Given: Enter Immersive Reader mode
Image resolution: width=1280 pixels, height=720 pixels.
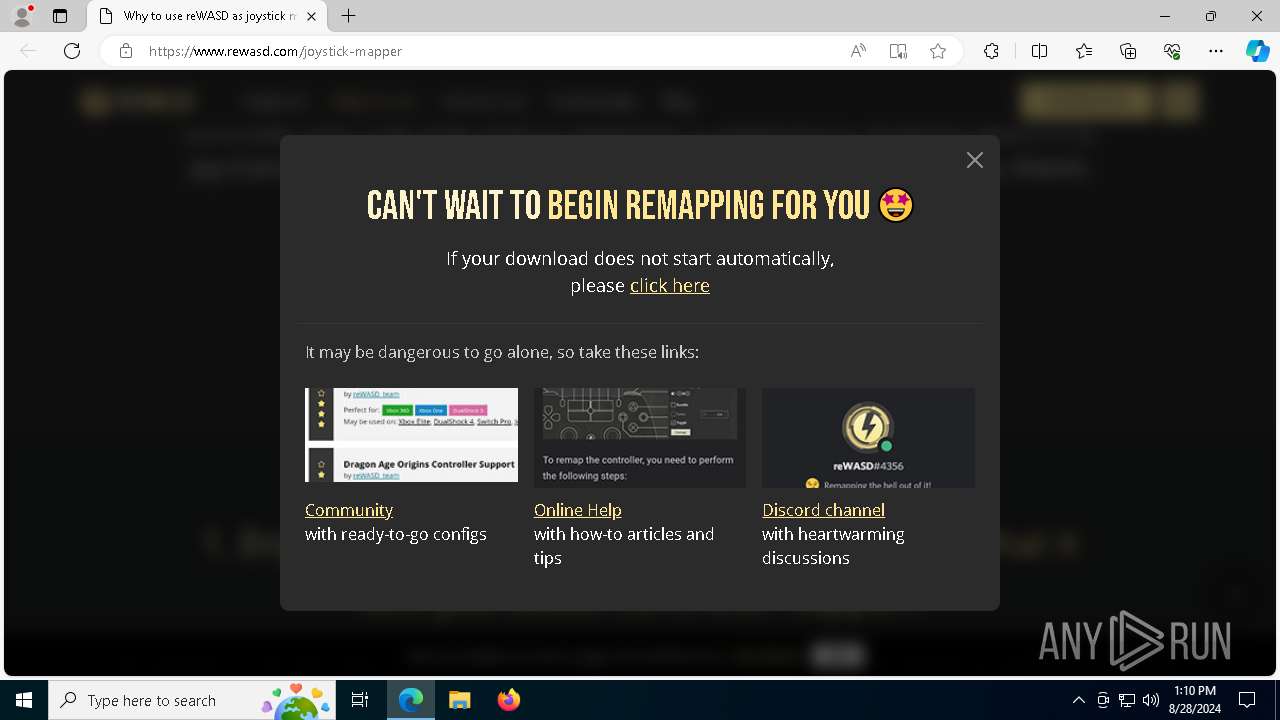Looking at the screenshot, I should (898, 51).
